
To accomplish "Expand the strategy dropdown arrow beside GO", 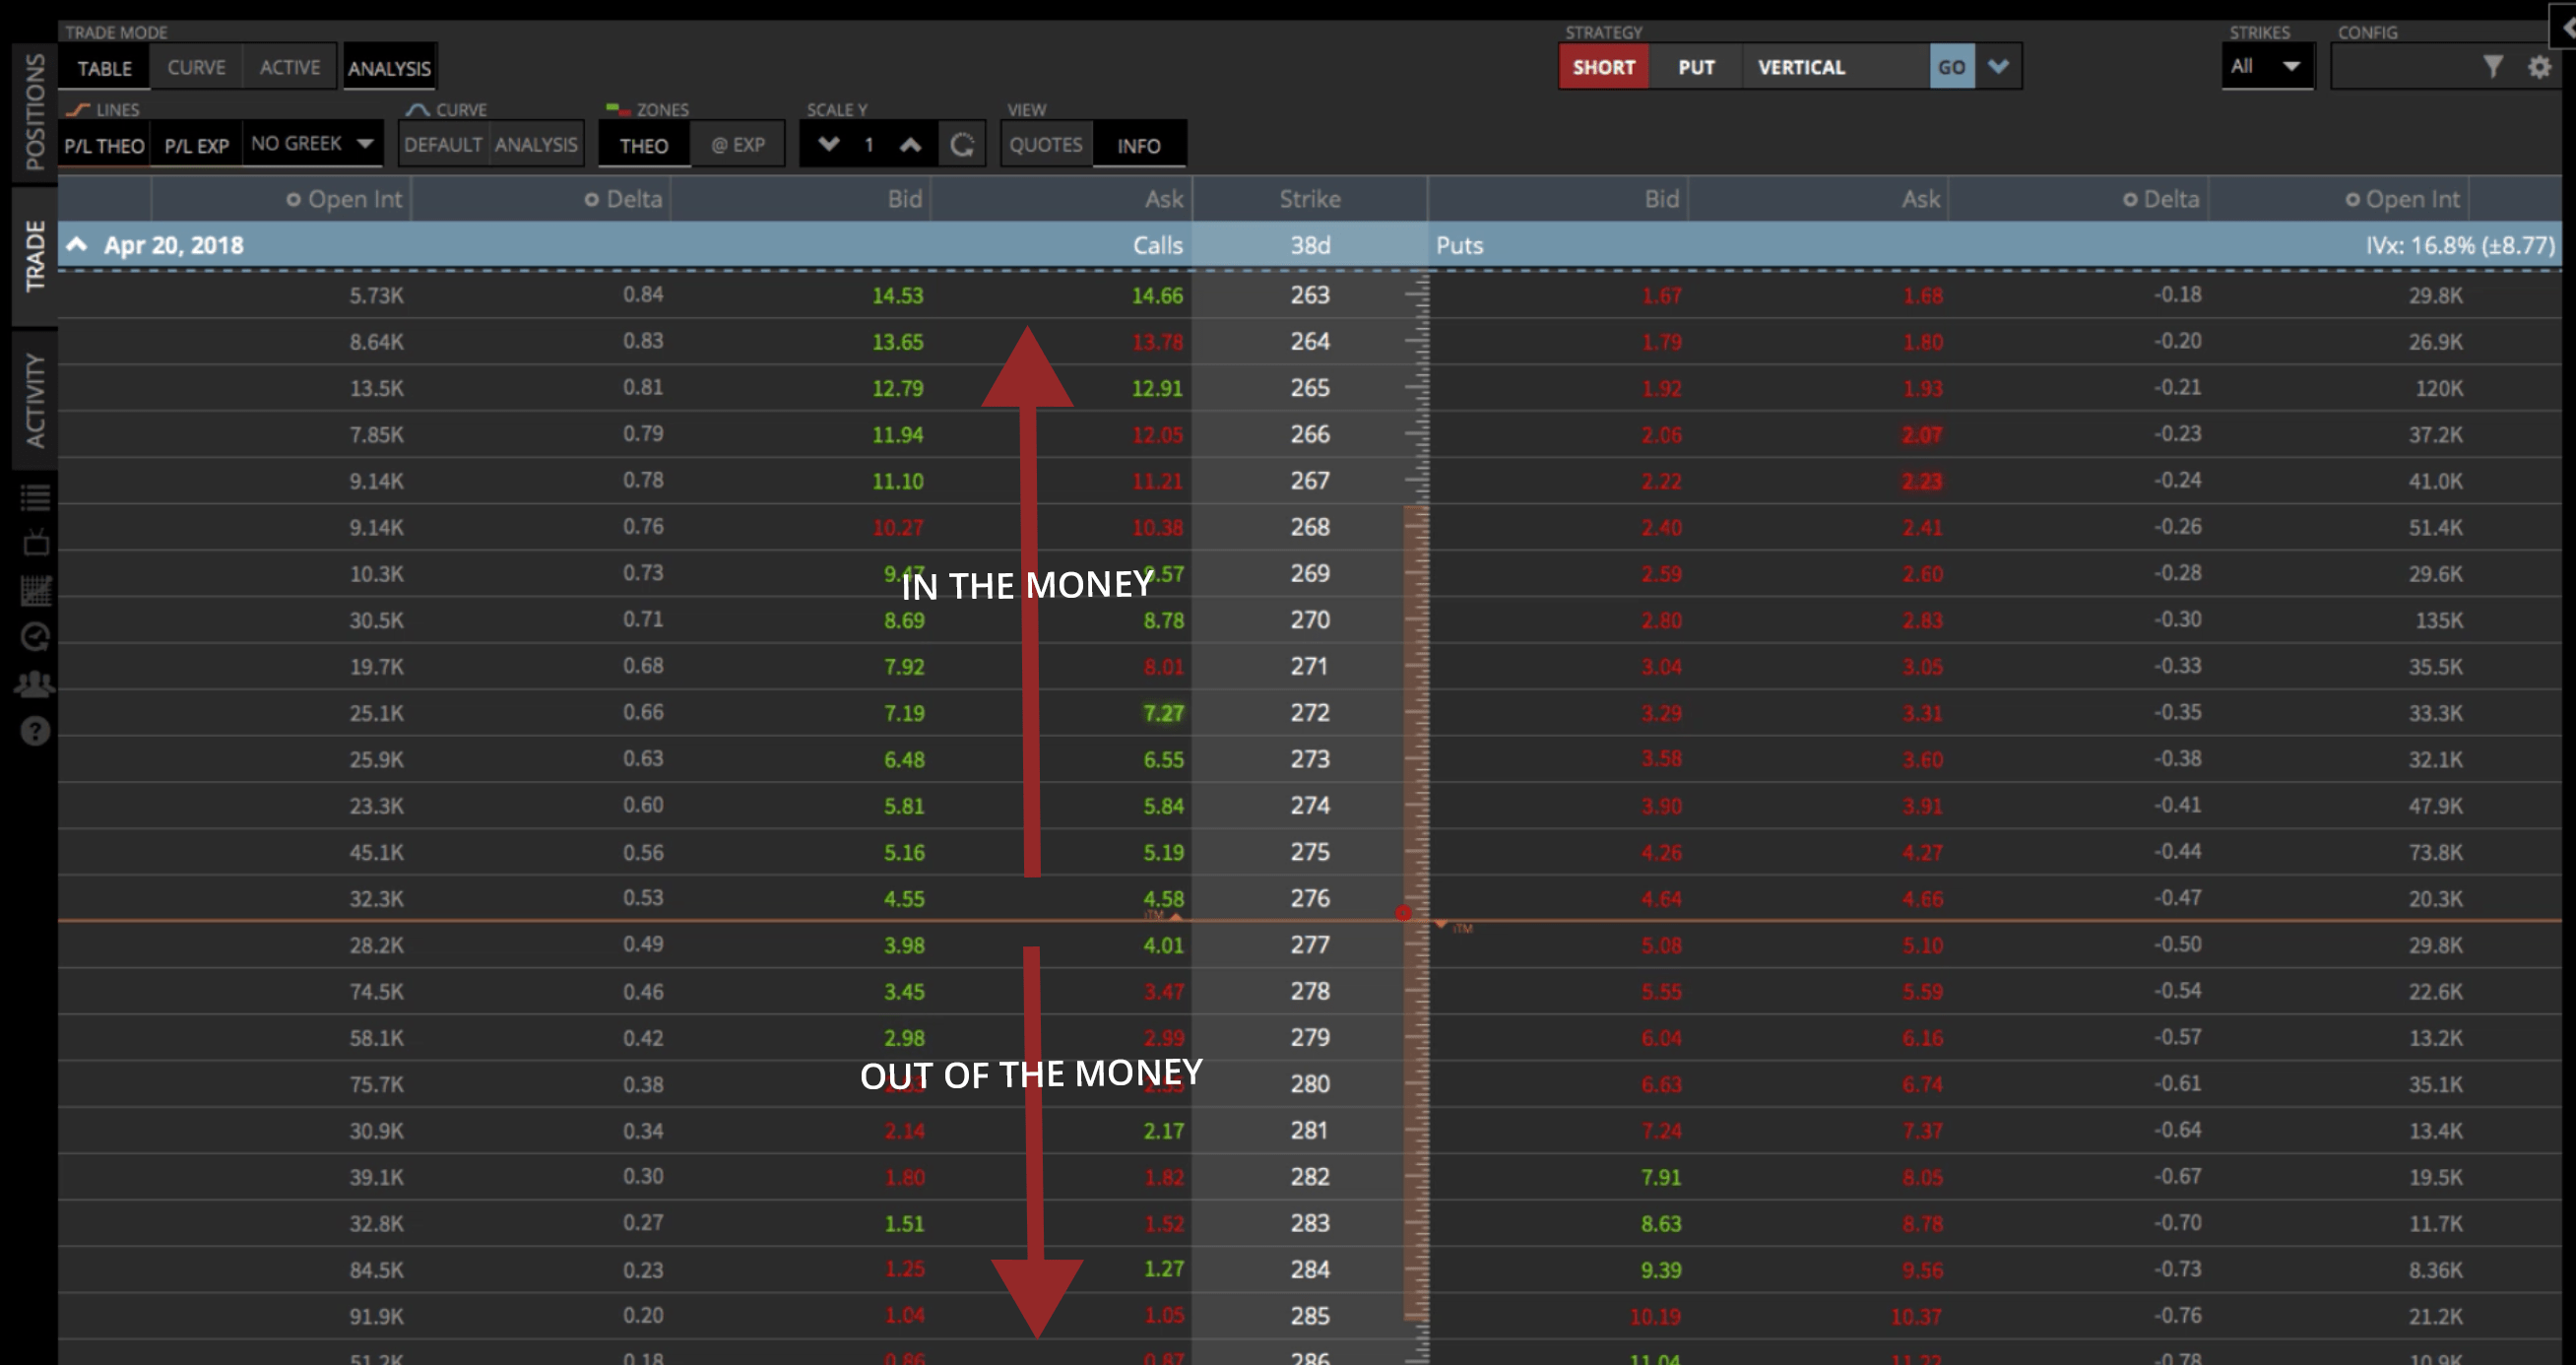I will click(1998, 67).
